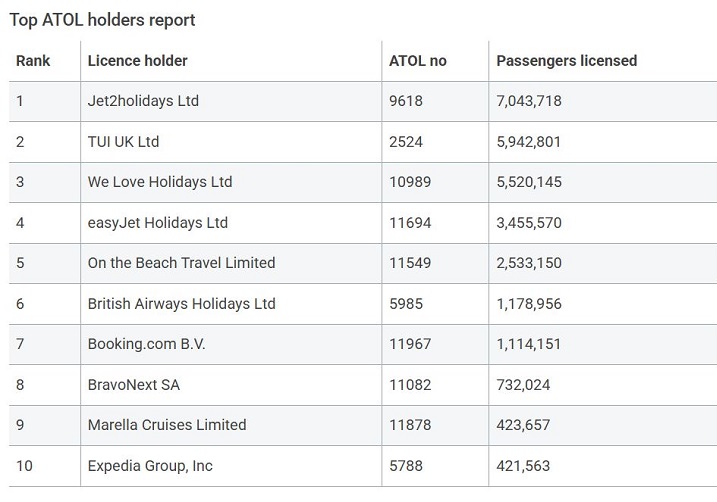Viewport: 717px width, 502px height.
Task: Click British Airways Holidays Ltd cell
Action: pos(182,304)
